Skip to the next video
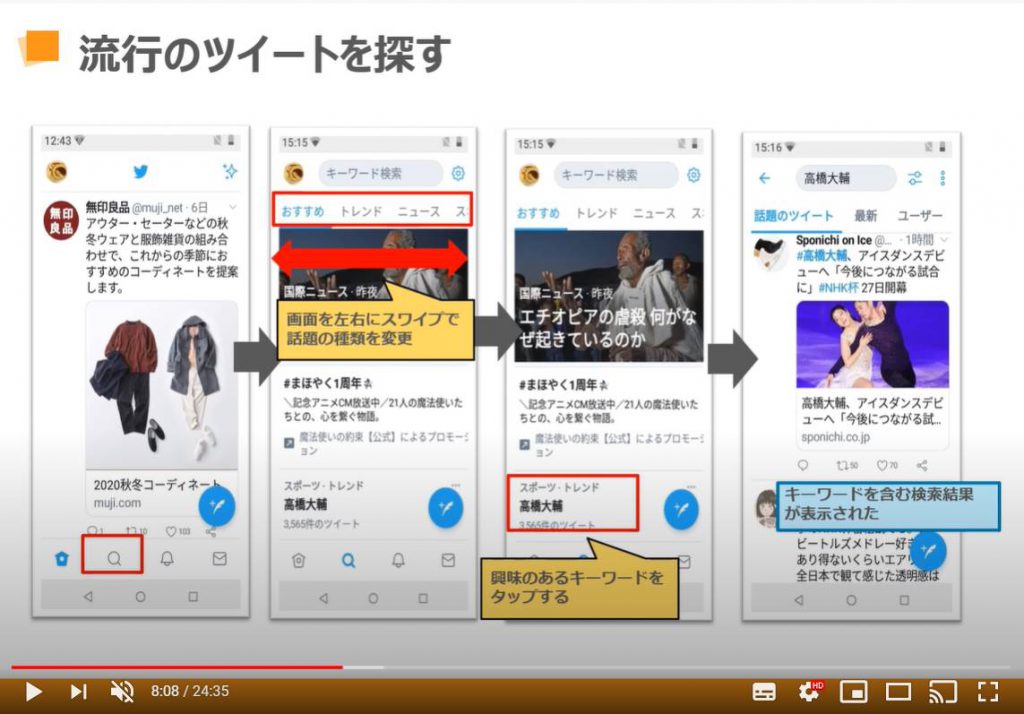This screenshot has height=714, width=1024. point(78,691)
